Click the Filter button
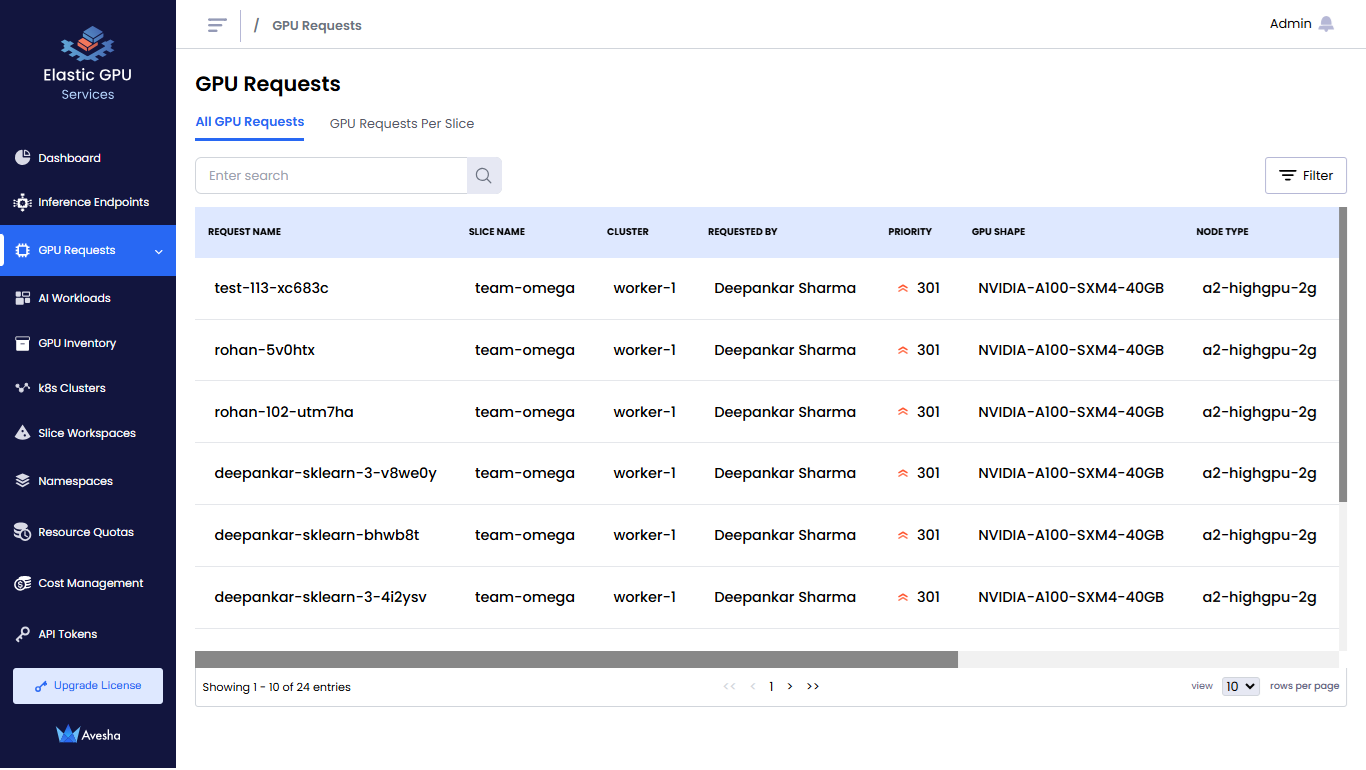1366x770 pixels. coord(1306,175)
